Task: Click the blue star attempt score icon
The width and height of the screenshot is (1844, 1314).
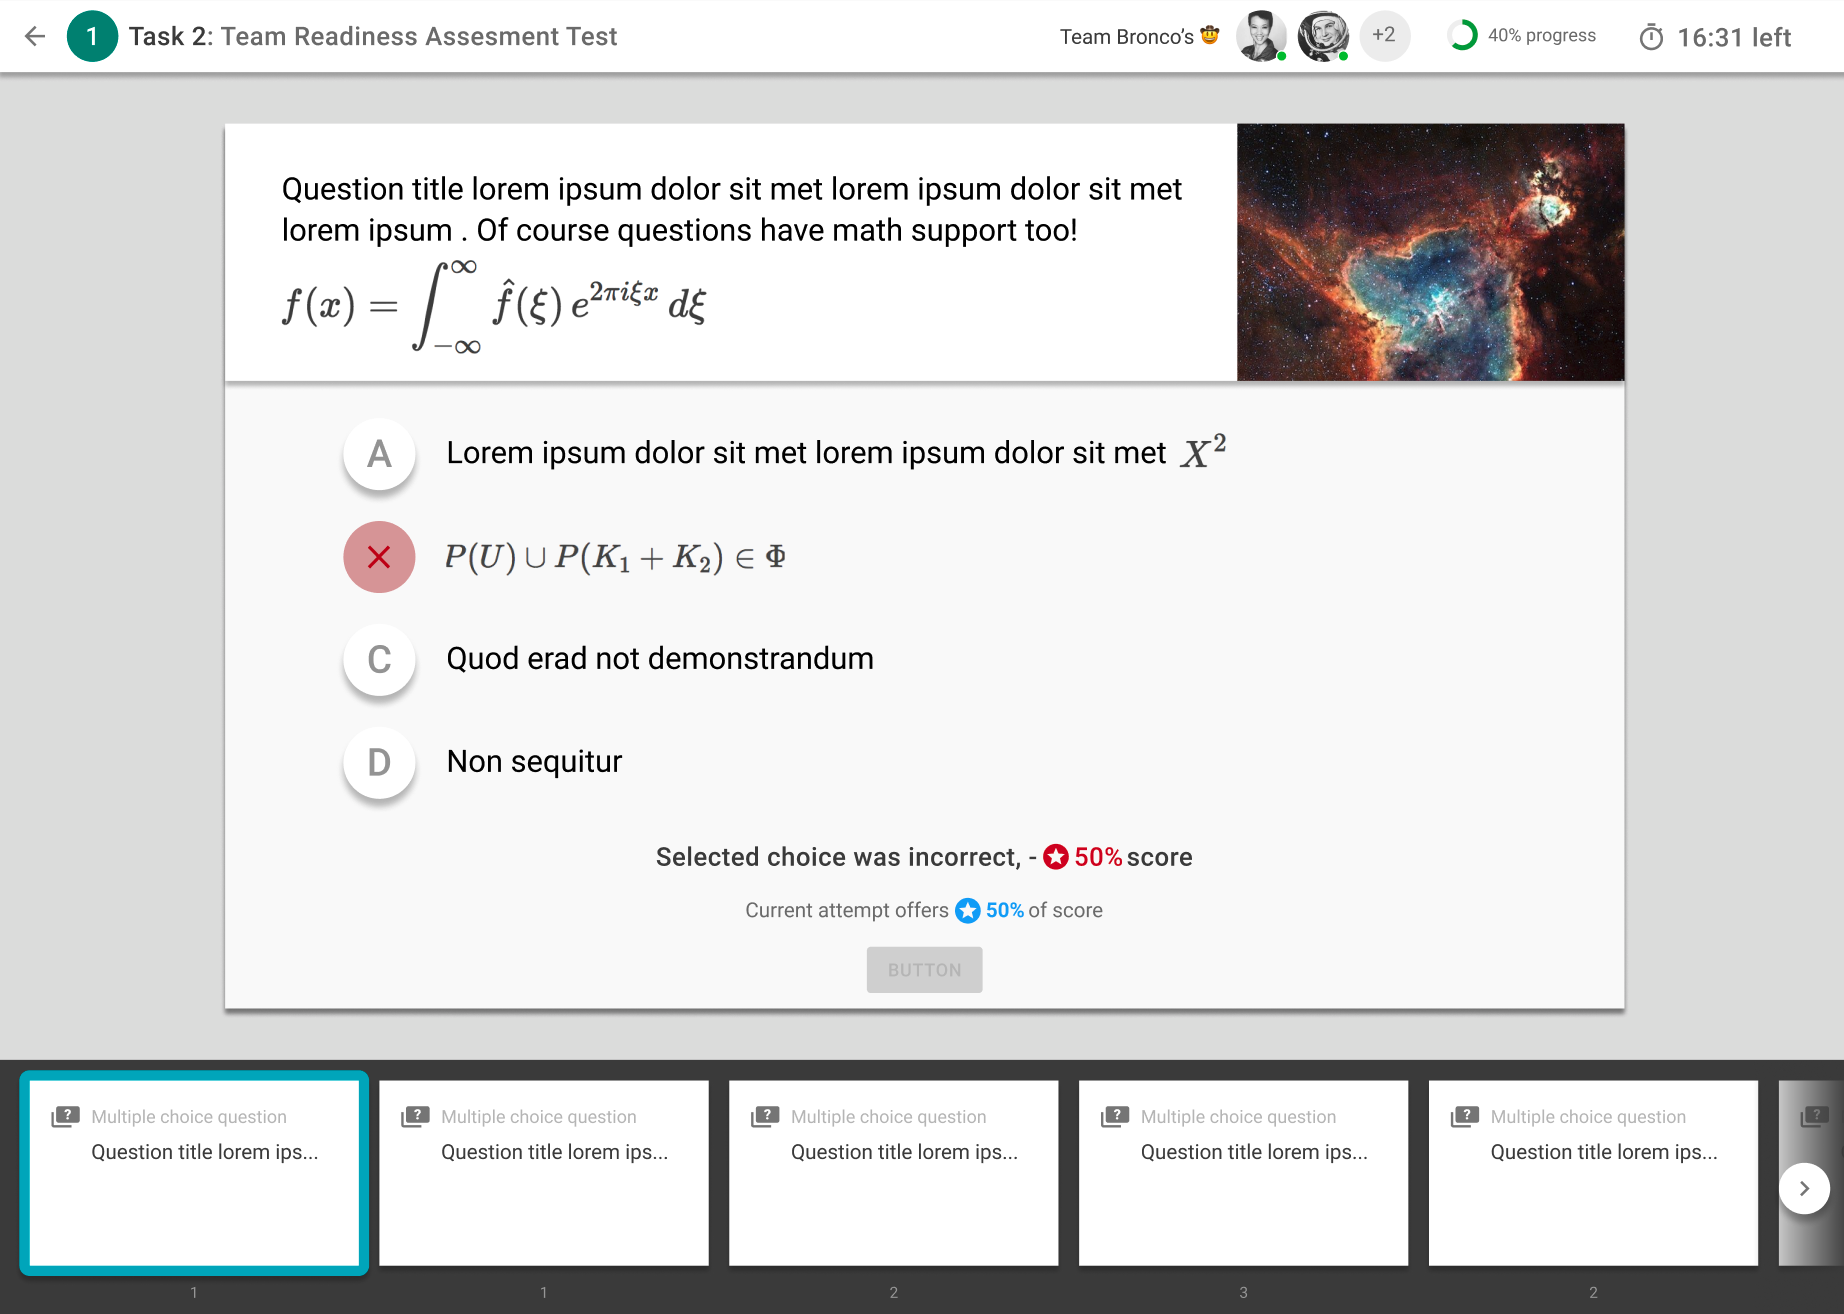Action: pos(967,910)
